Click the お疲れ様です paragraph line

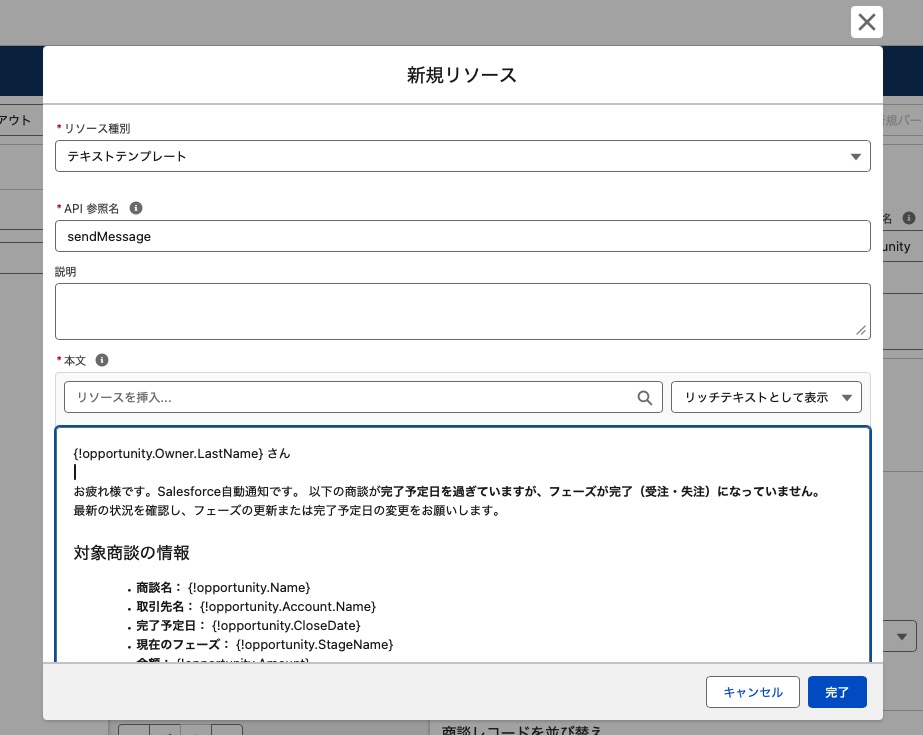447,491
